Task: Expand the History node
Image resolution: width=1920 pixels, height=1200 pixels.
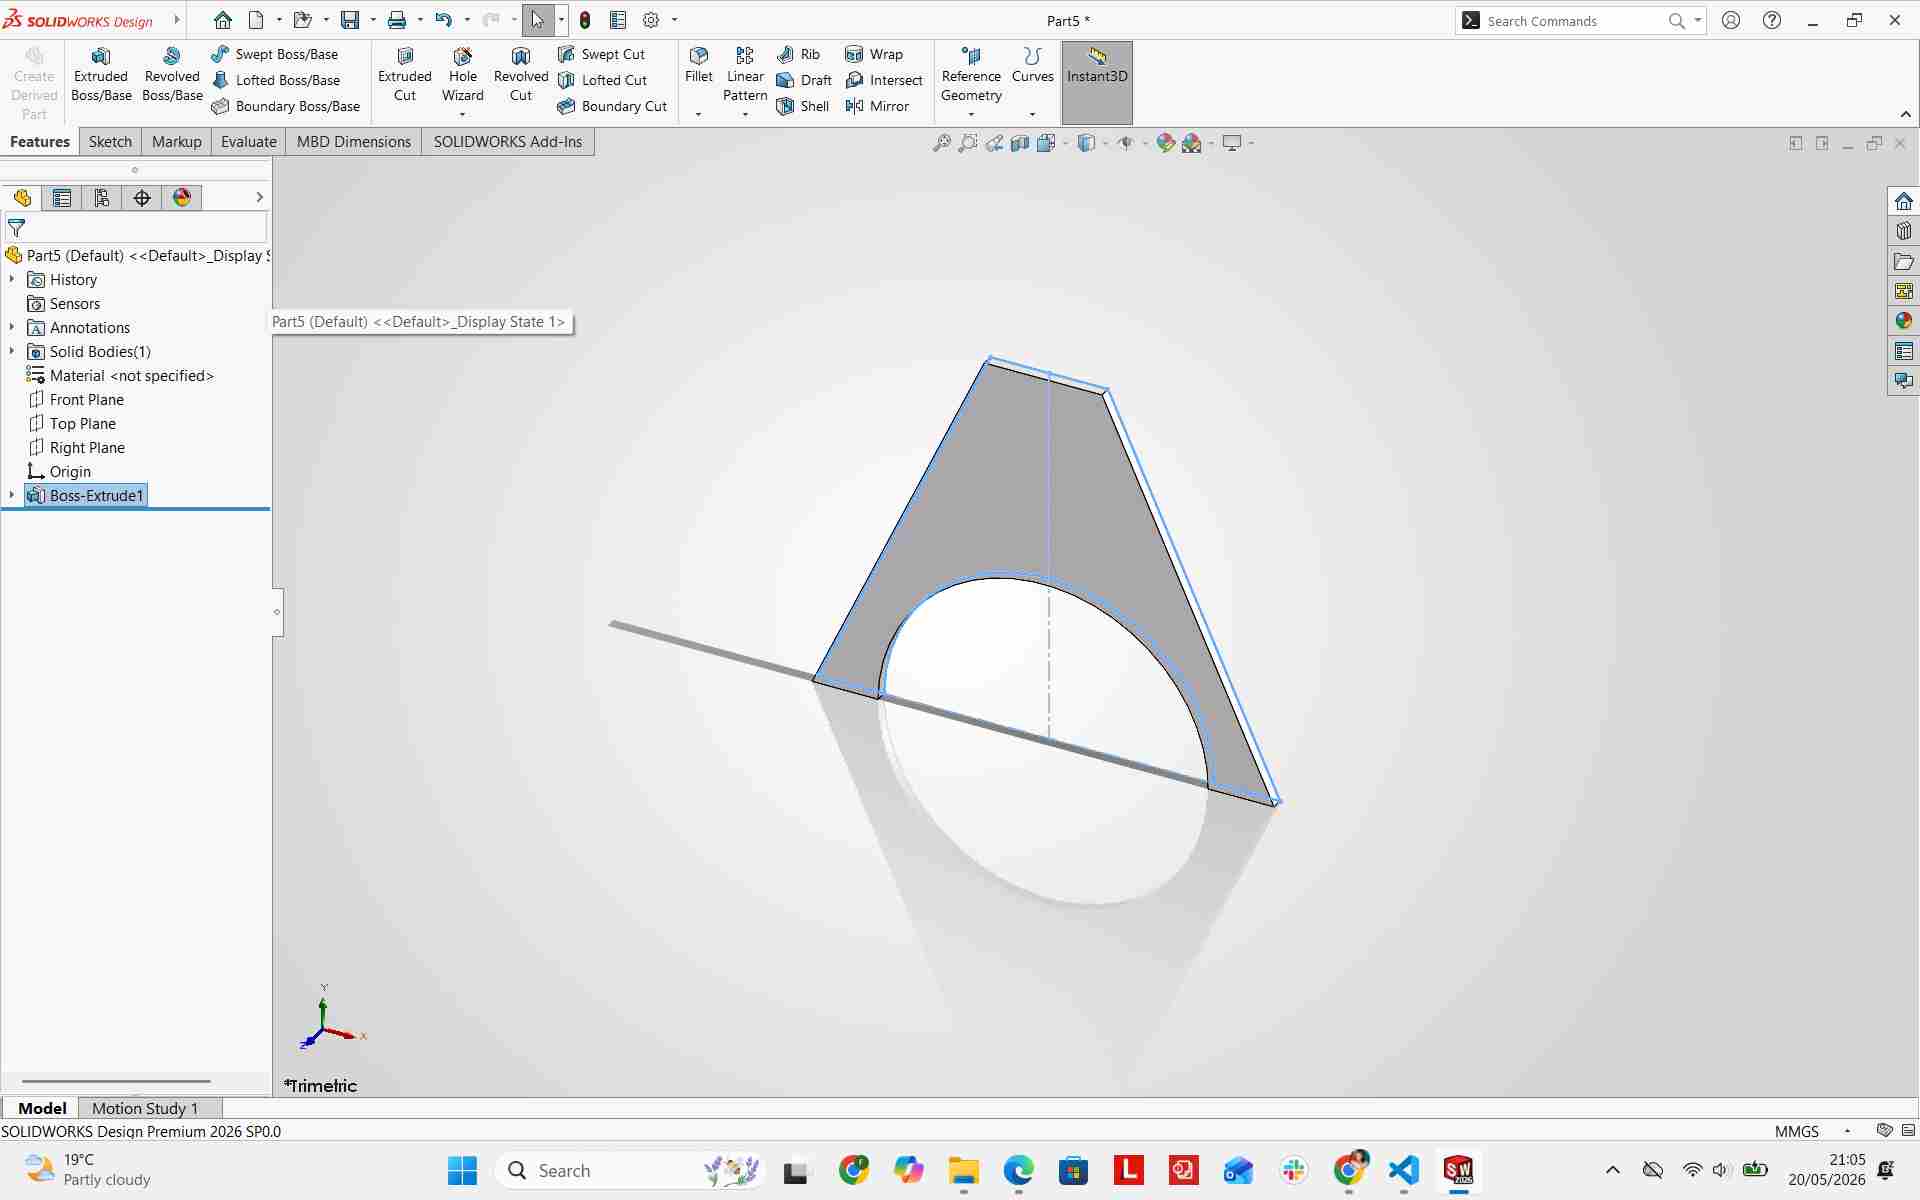Action: 12,280
